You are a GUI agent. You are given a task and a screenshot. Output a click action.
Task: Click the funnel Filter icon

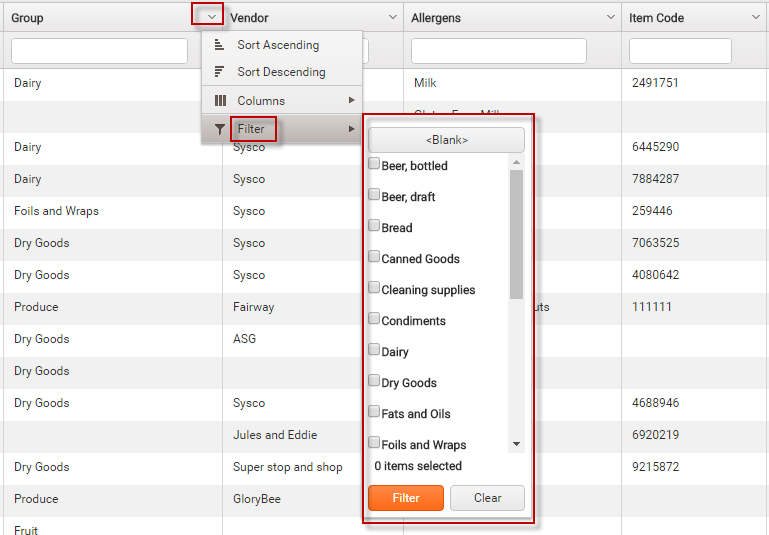pyautogui.click(x=220, y=129)
